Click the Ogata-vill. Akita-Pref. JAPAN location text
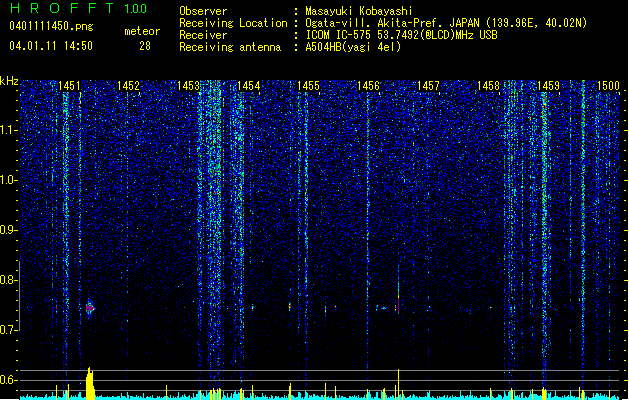629x400 pixels. (446, 23)
